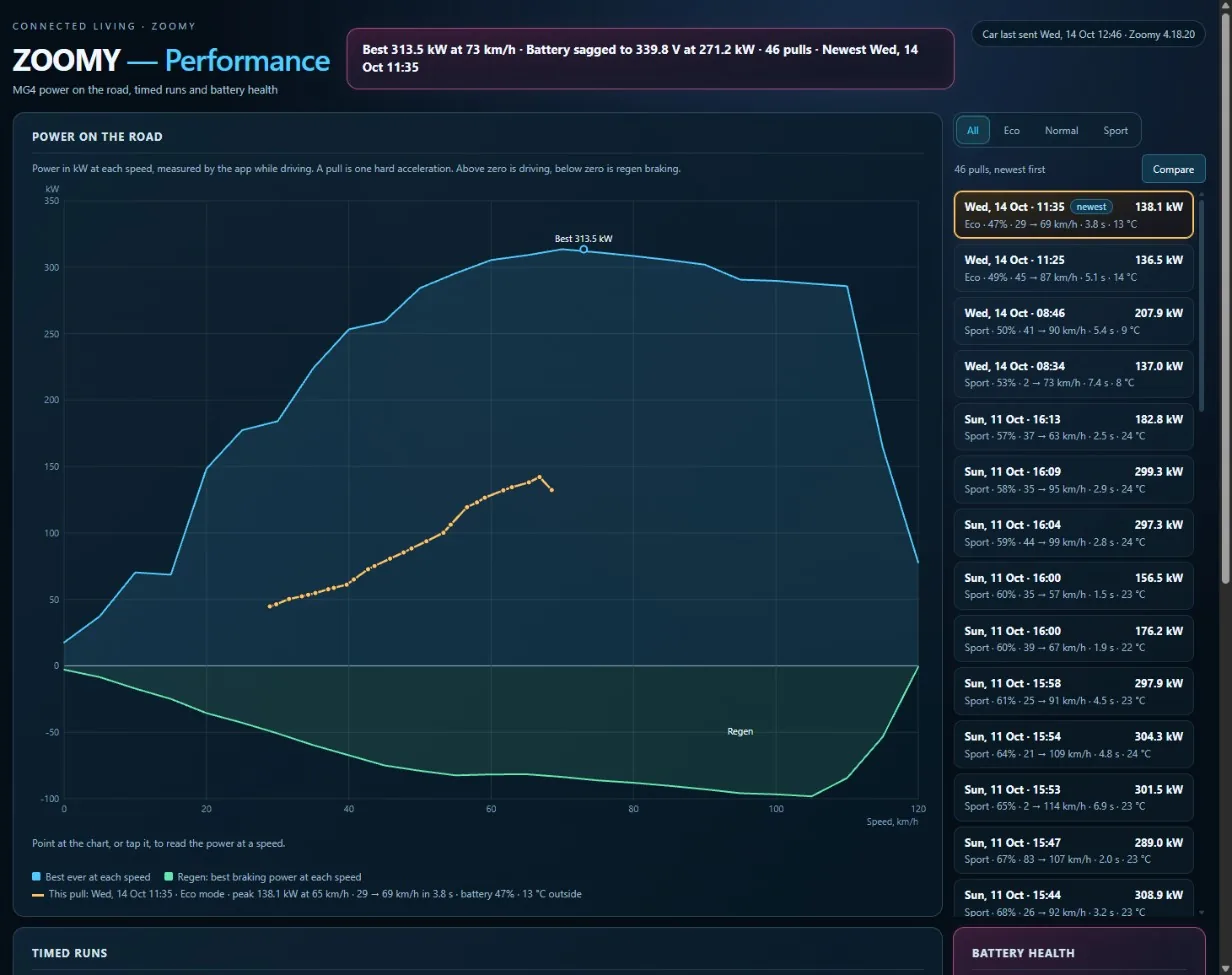Click the 46 pulls, newest first text
The height and width of the screenshot is (975, 1232).
point(1000,169)
